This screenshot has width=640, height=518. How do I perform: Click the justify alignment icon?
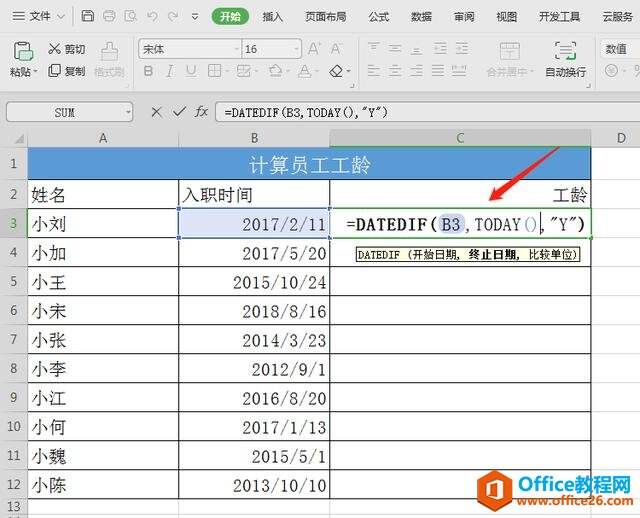(438, 71)
